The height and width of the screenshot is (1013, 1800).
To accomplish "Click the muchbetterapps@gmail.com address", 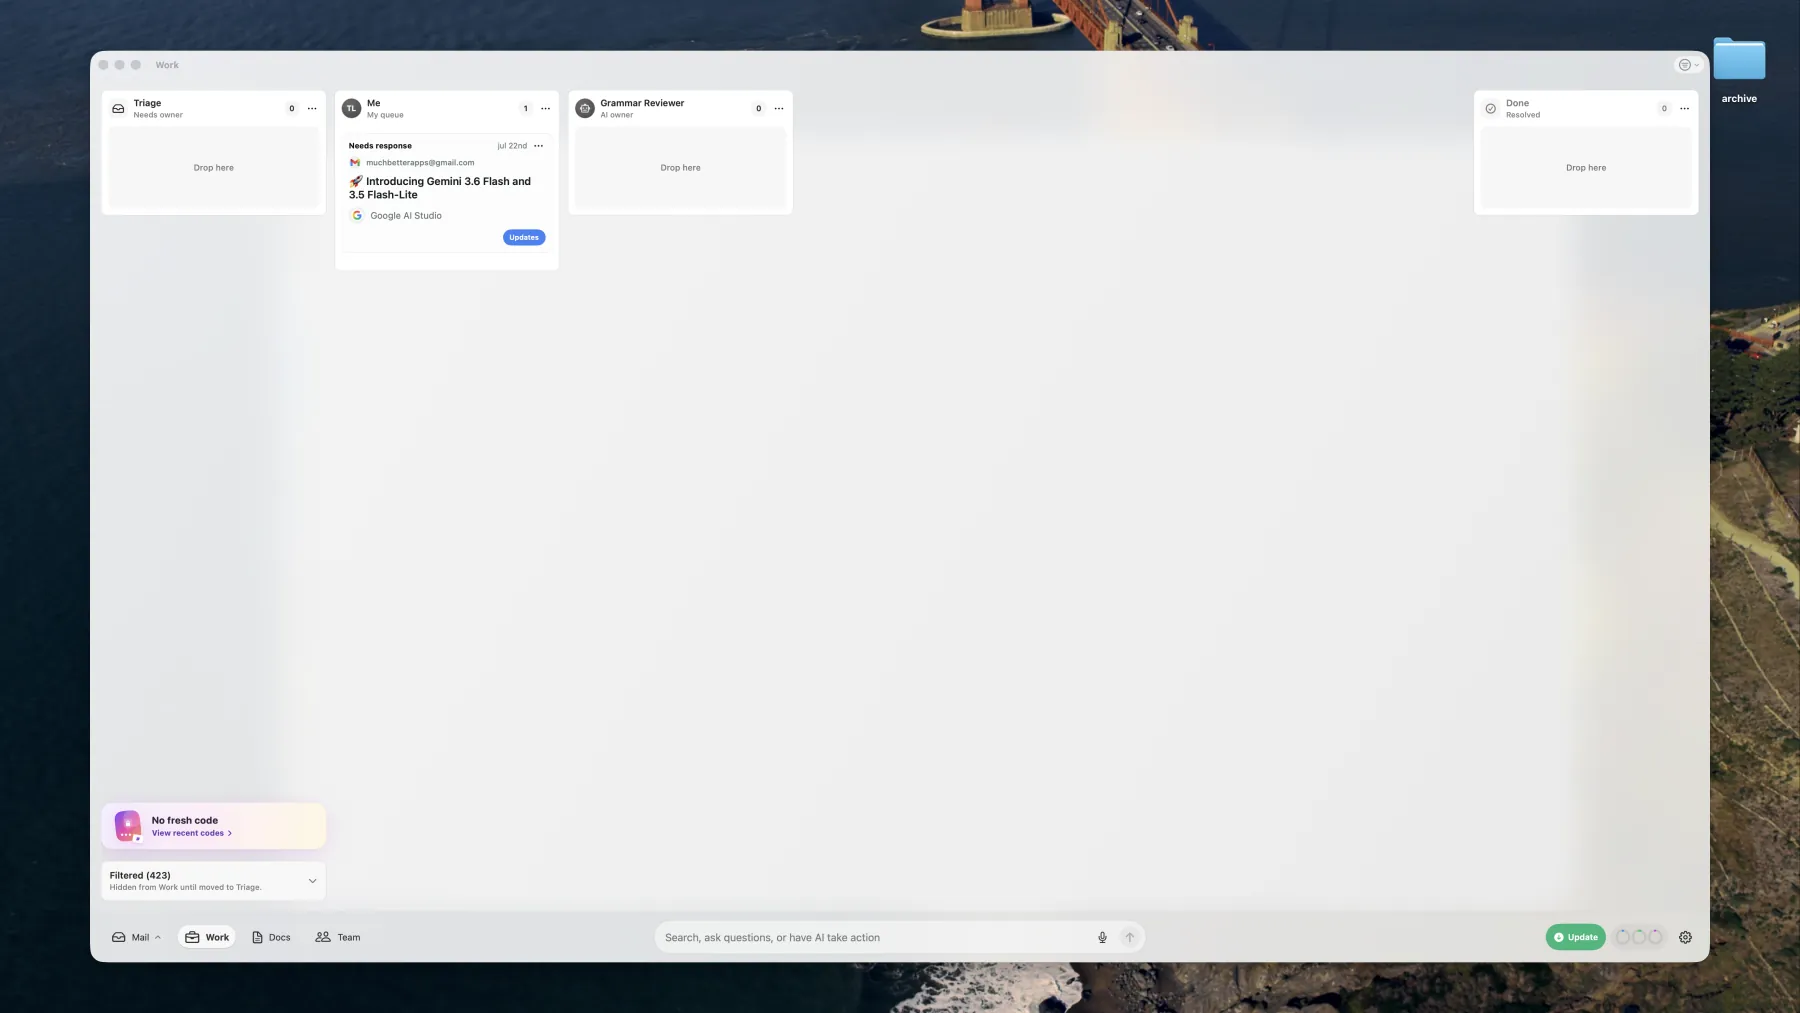I will 420,162.
